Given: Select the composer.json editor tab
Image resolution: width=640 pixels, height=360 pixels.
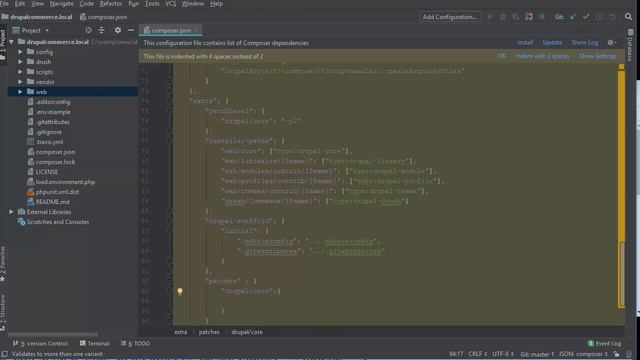Looking at the screenshot, I should pos(171,30).
